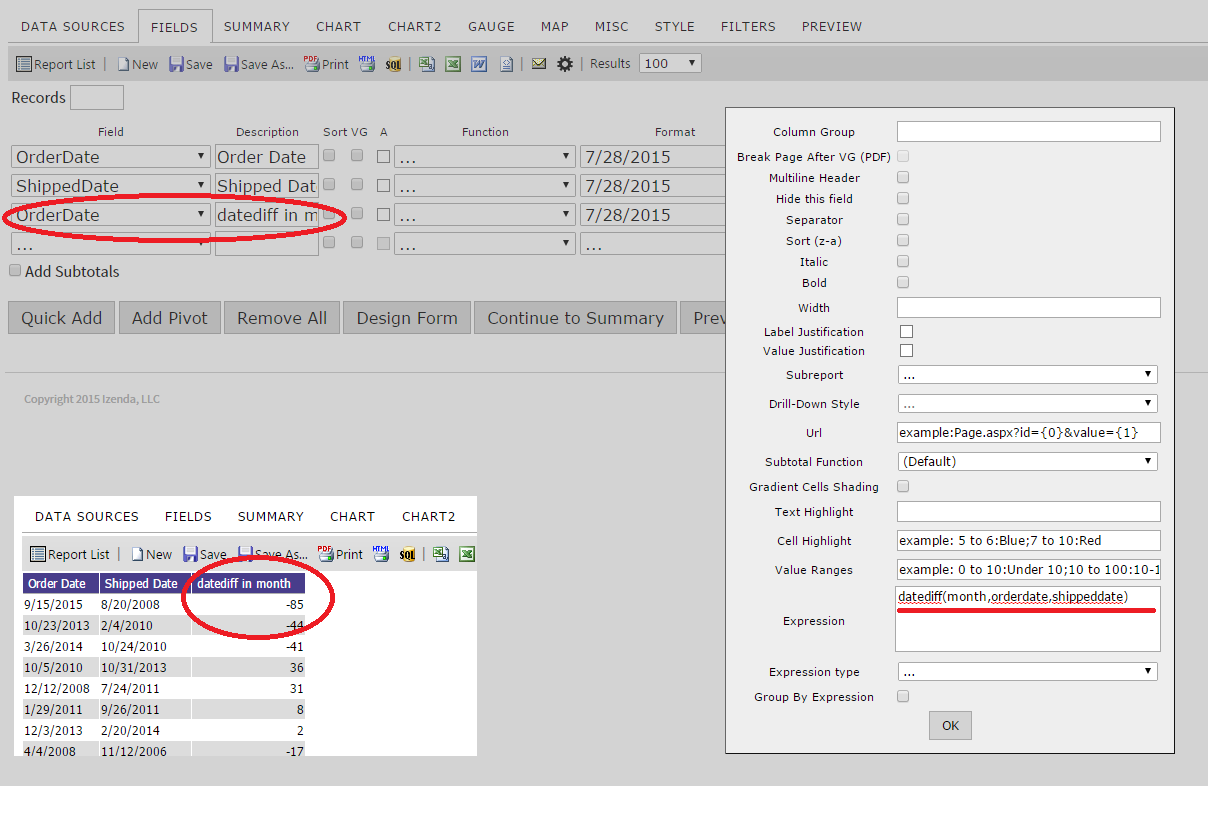
Task: Click the Continue to Summary button
Action: point(576,318)
